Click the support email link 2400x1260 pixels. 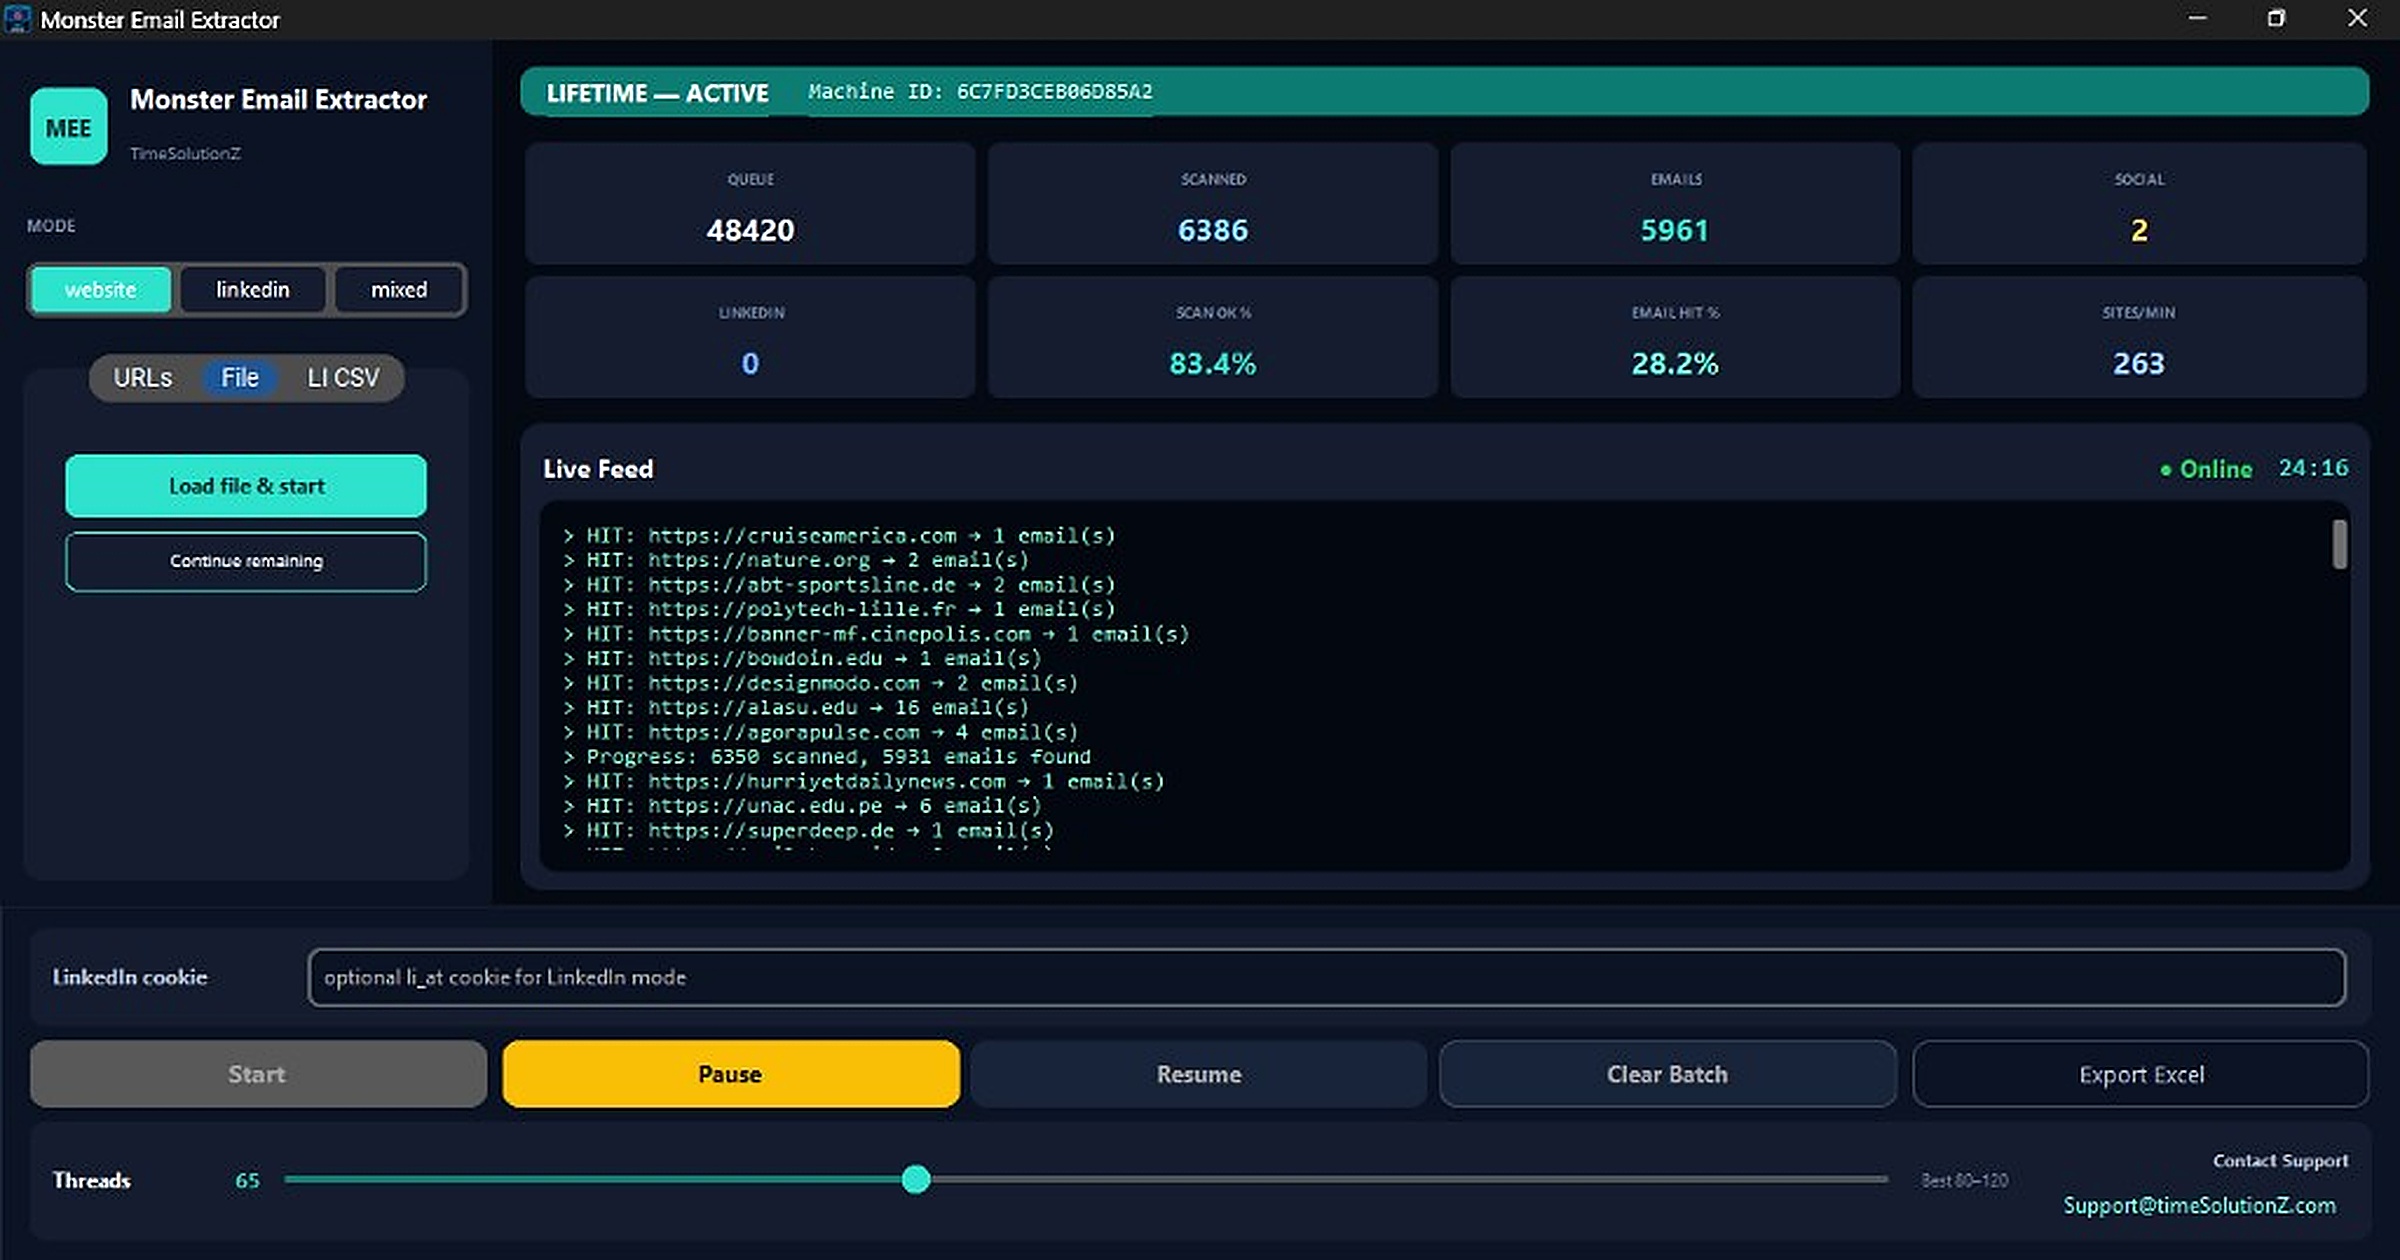pos(2200,1206)
